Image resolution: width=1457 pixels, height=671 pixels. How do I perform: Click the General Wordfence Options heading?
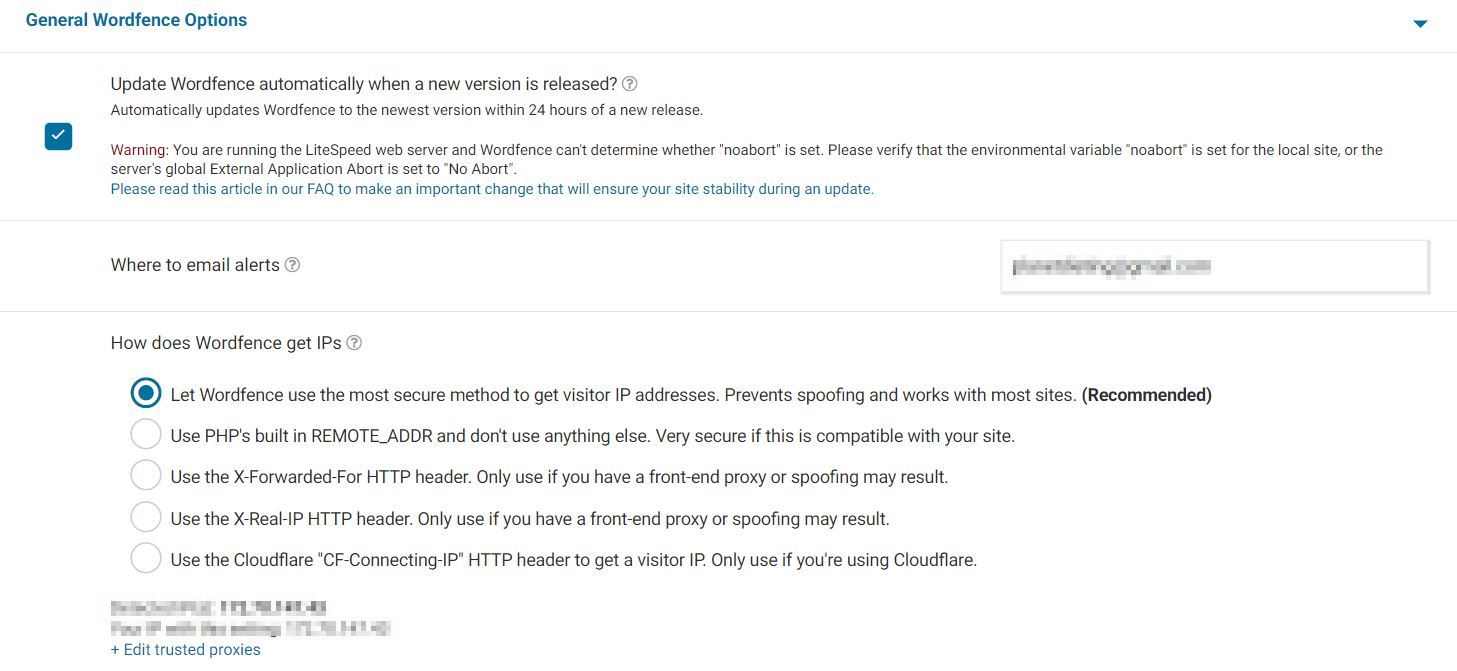click(x=136, y=20)
